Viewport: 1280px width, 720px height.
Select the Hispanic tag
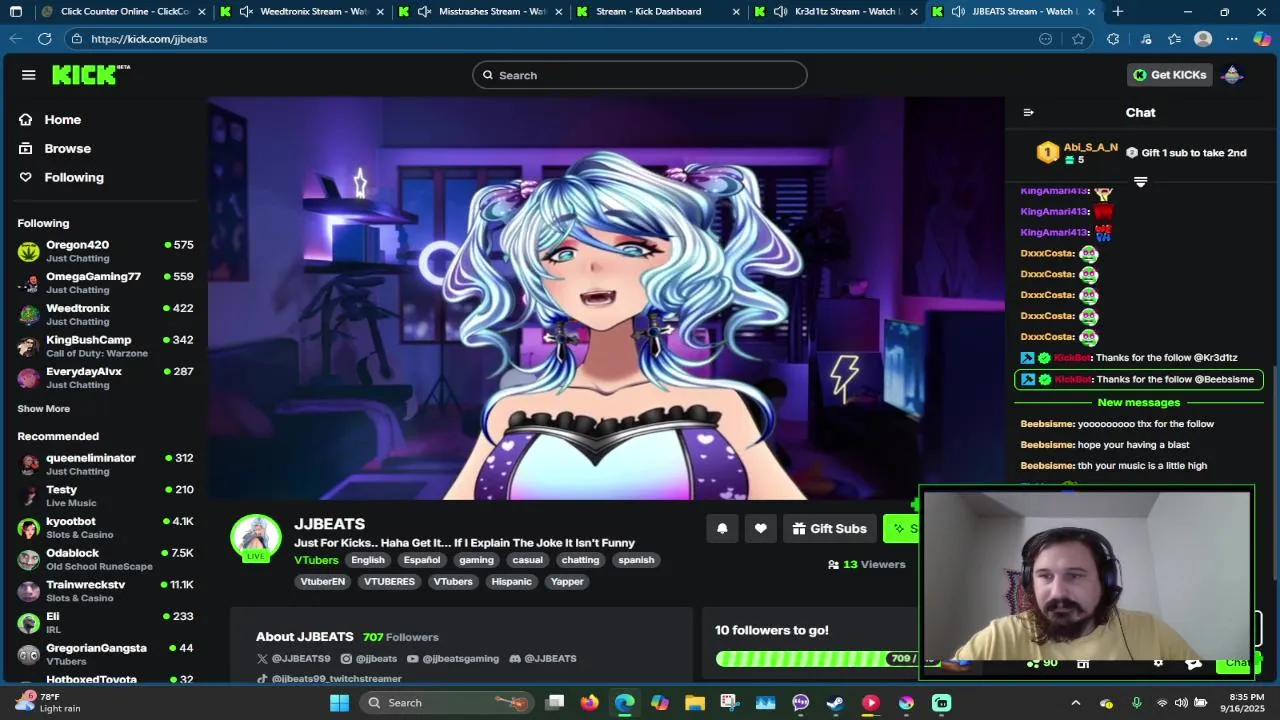point(511,582)
